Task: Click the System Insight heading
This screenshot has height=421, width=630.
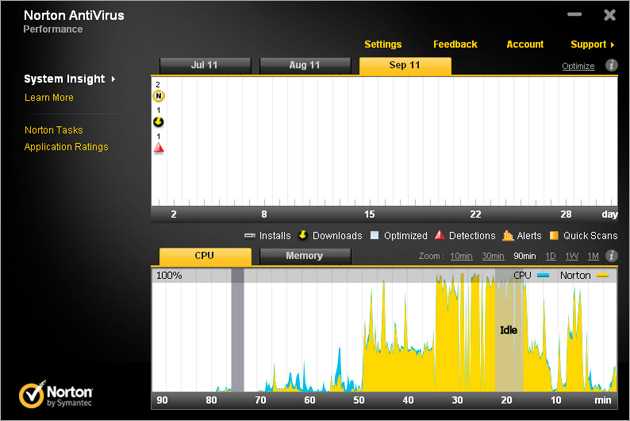Action: tap(64, 79)
